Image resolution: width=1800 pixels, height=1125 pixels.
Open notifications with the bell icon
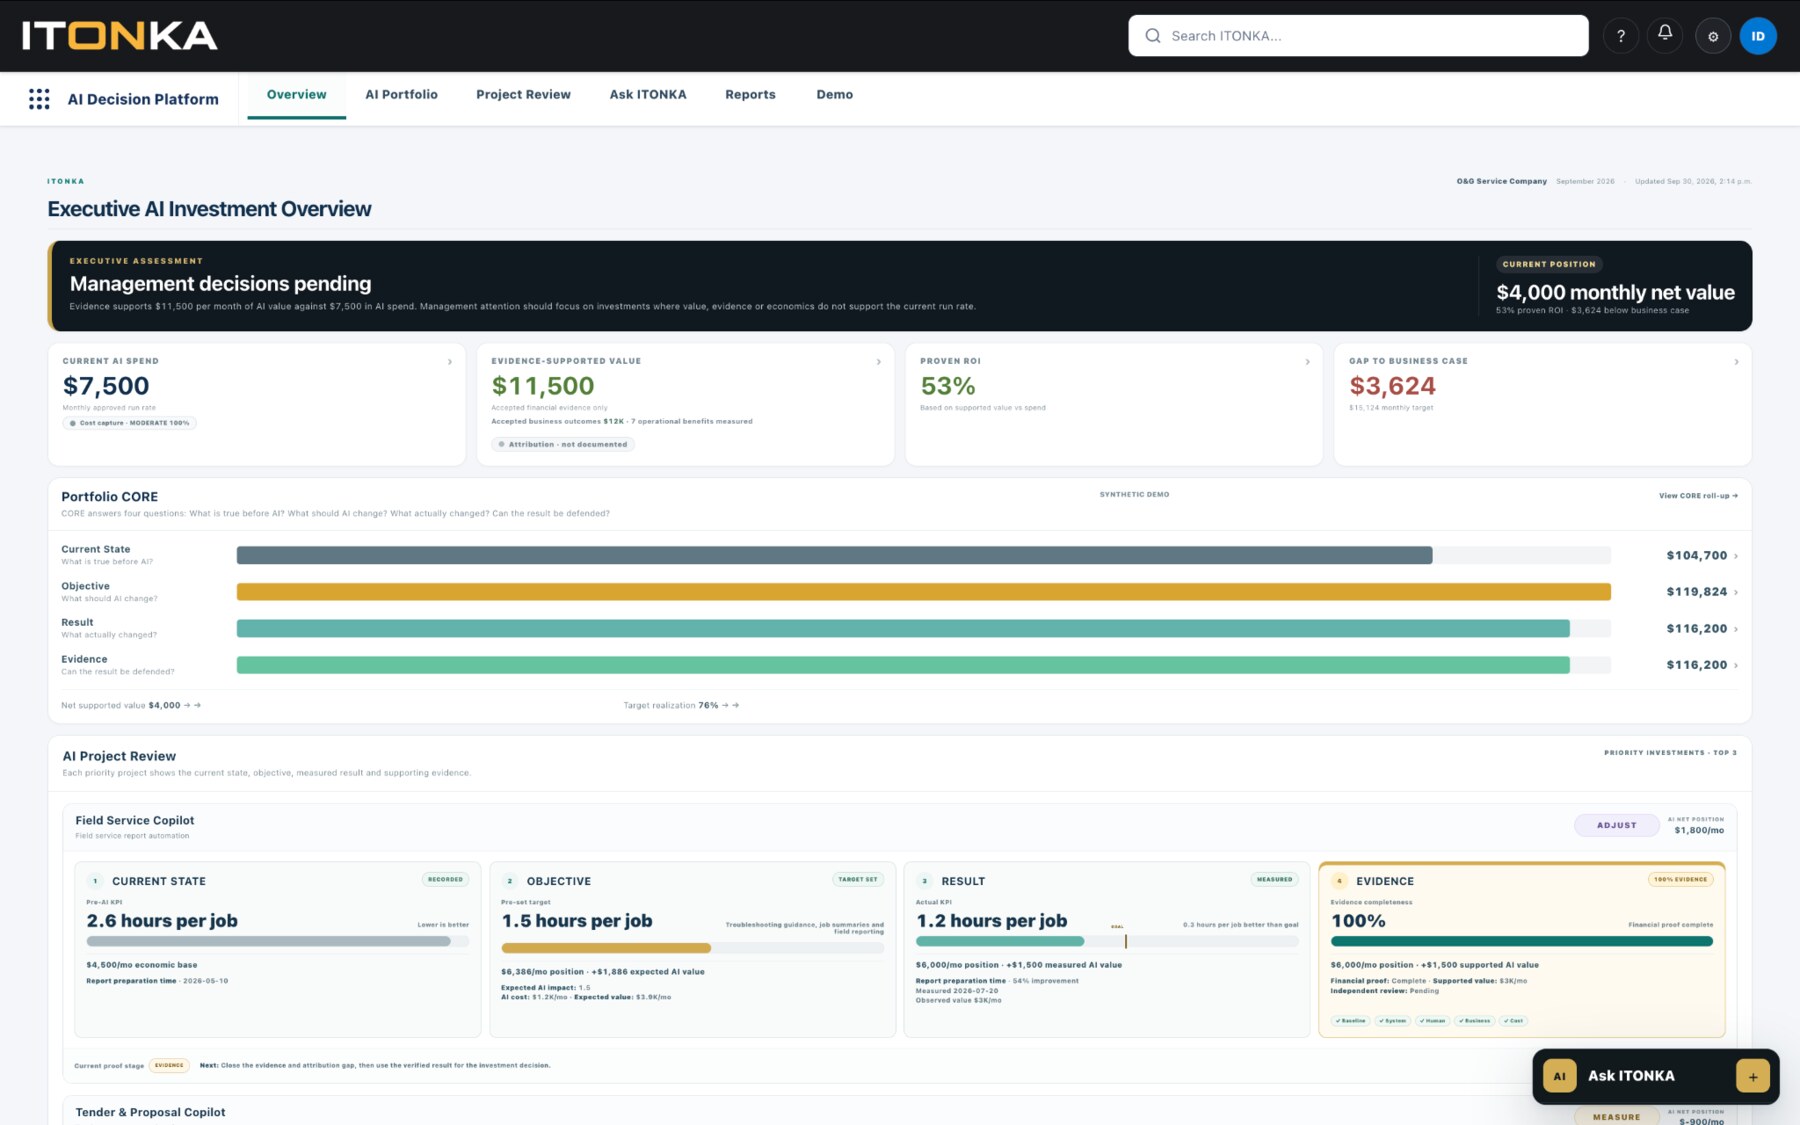pyautogui.click(x=1665, y=35)
